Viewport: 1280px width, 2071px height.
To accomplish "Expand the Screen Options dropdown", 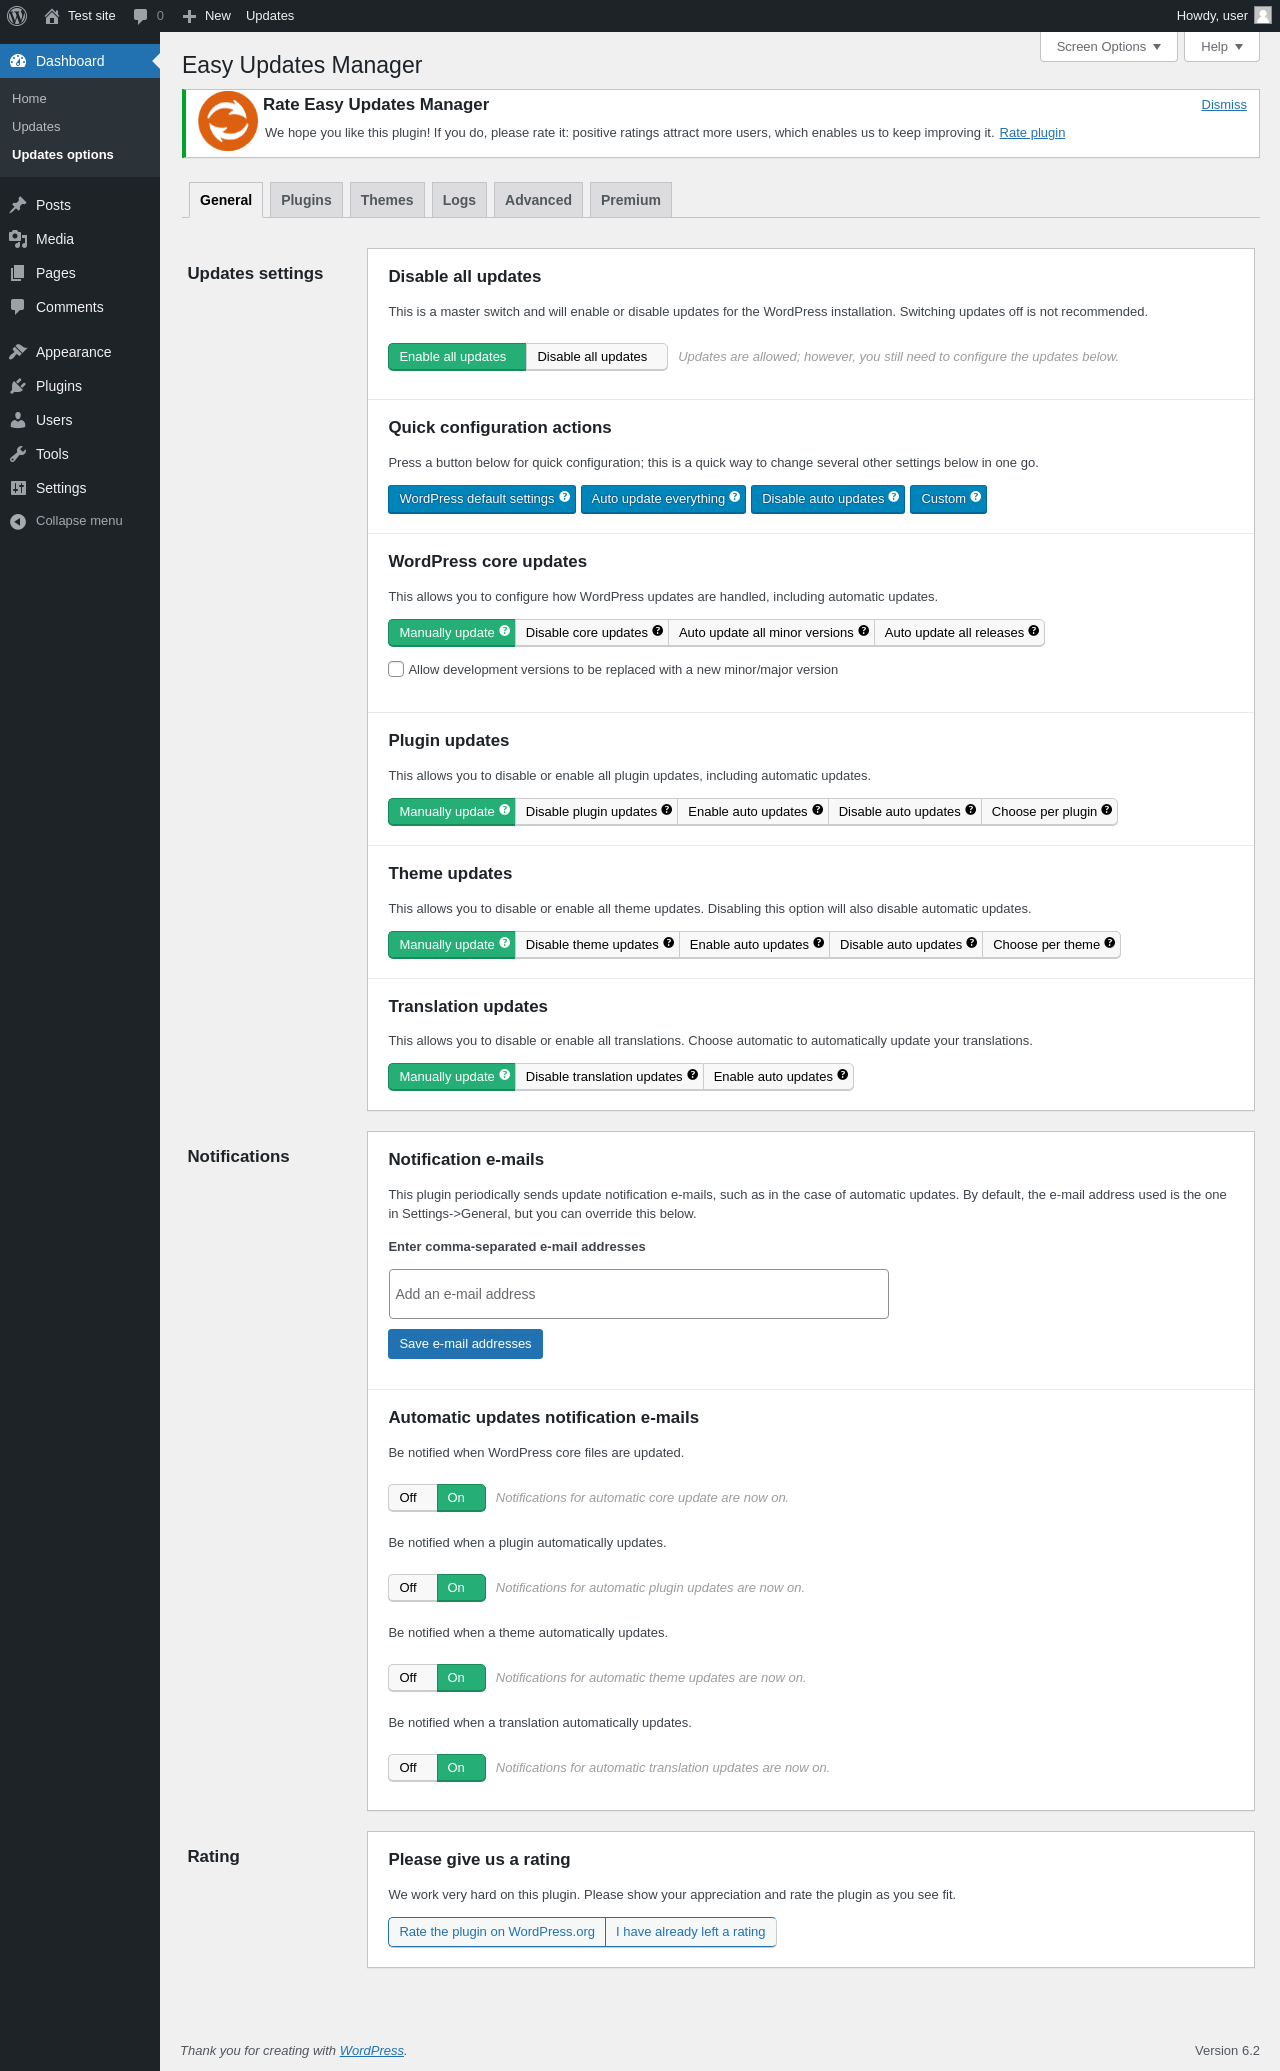I will (1109, 47).
